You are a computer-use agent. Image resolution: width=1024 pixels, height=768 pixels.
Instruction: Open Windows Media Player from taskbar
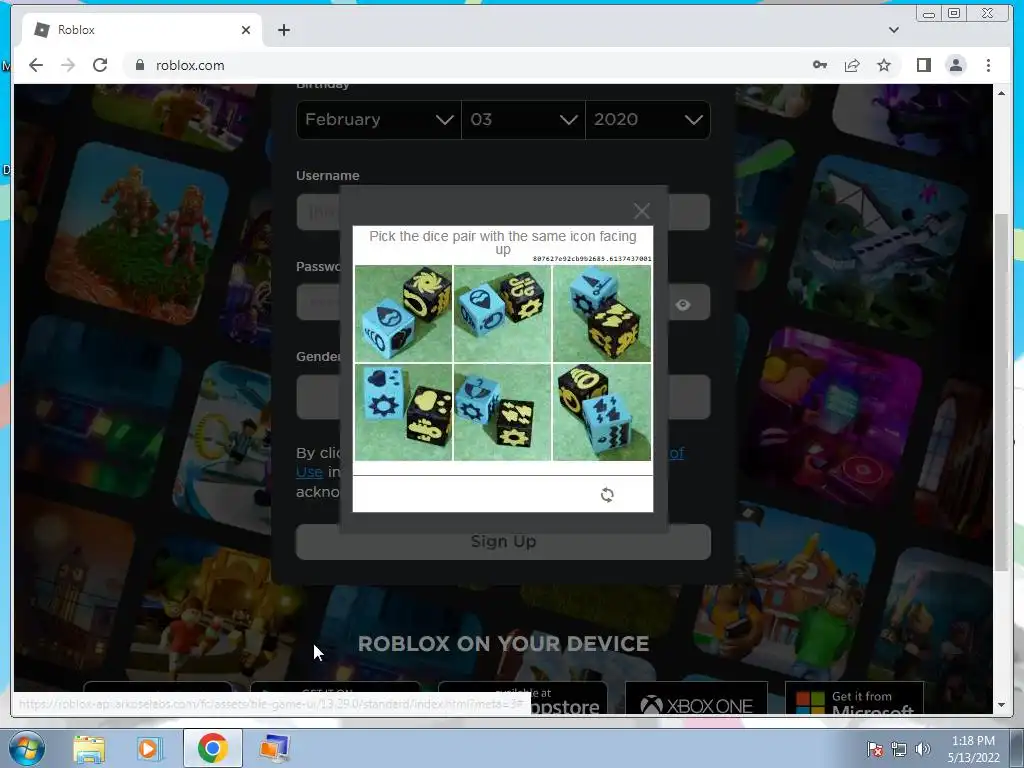point(148,748)
